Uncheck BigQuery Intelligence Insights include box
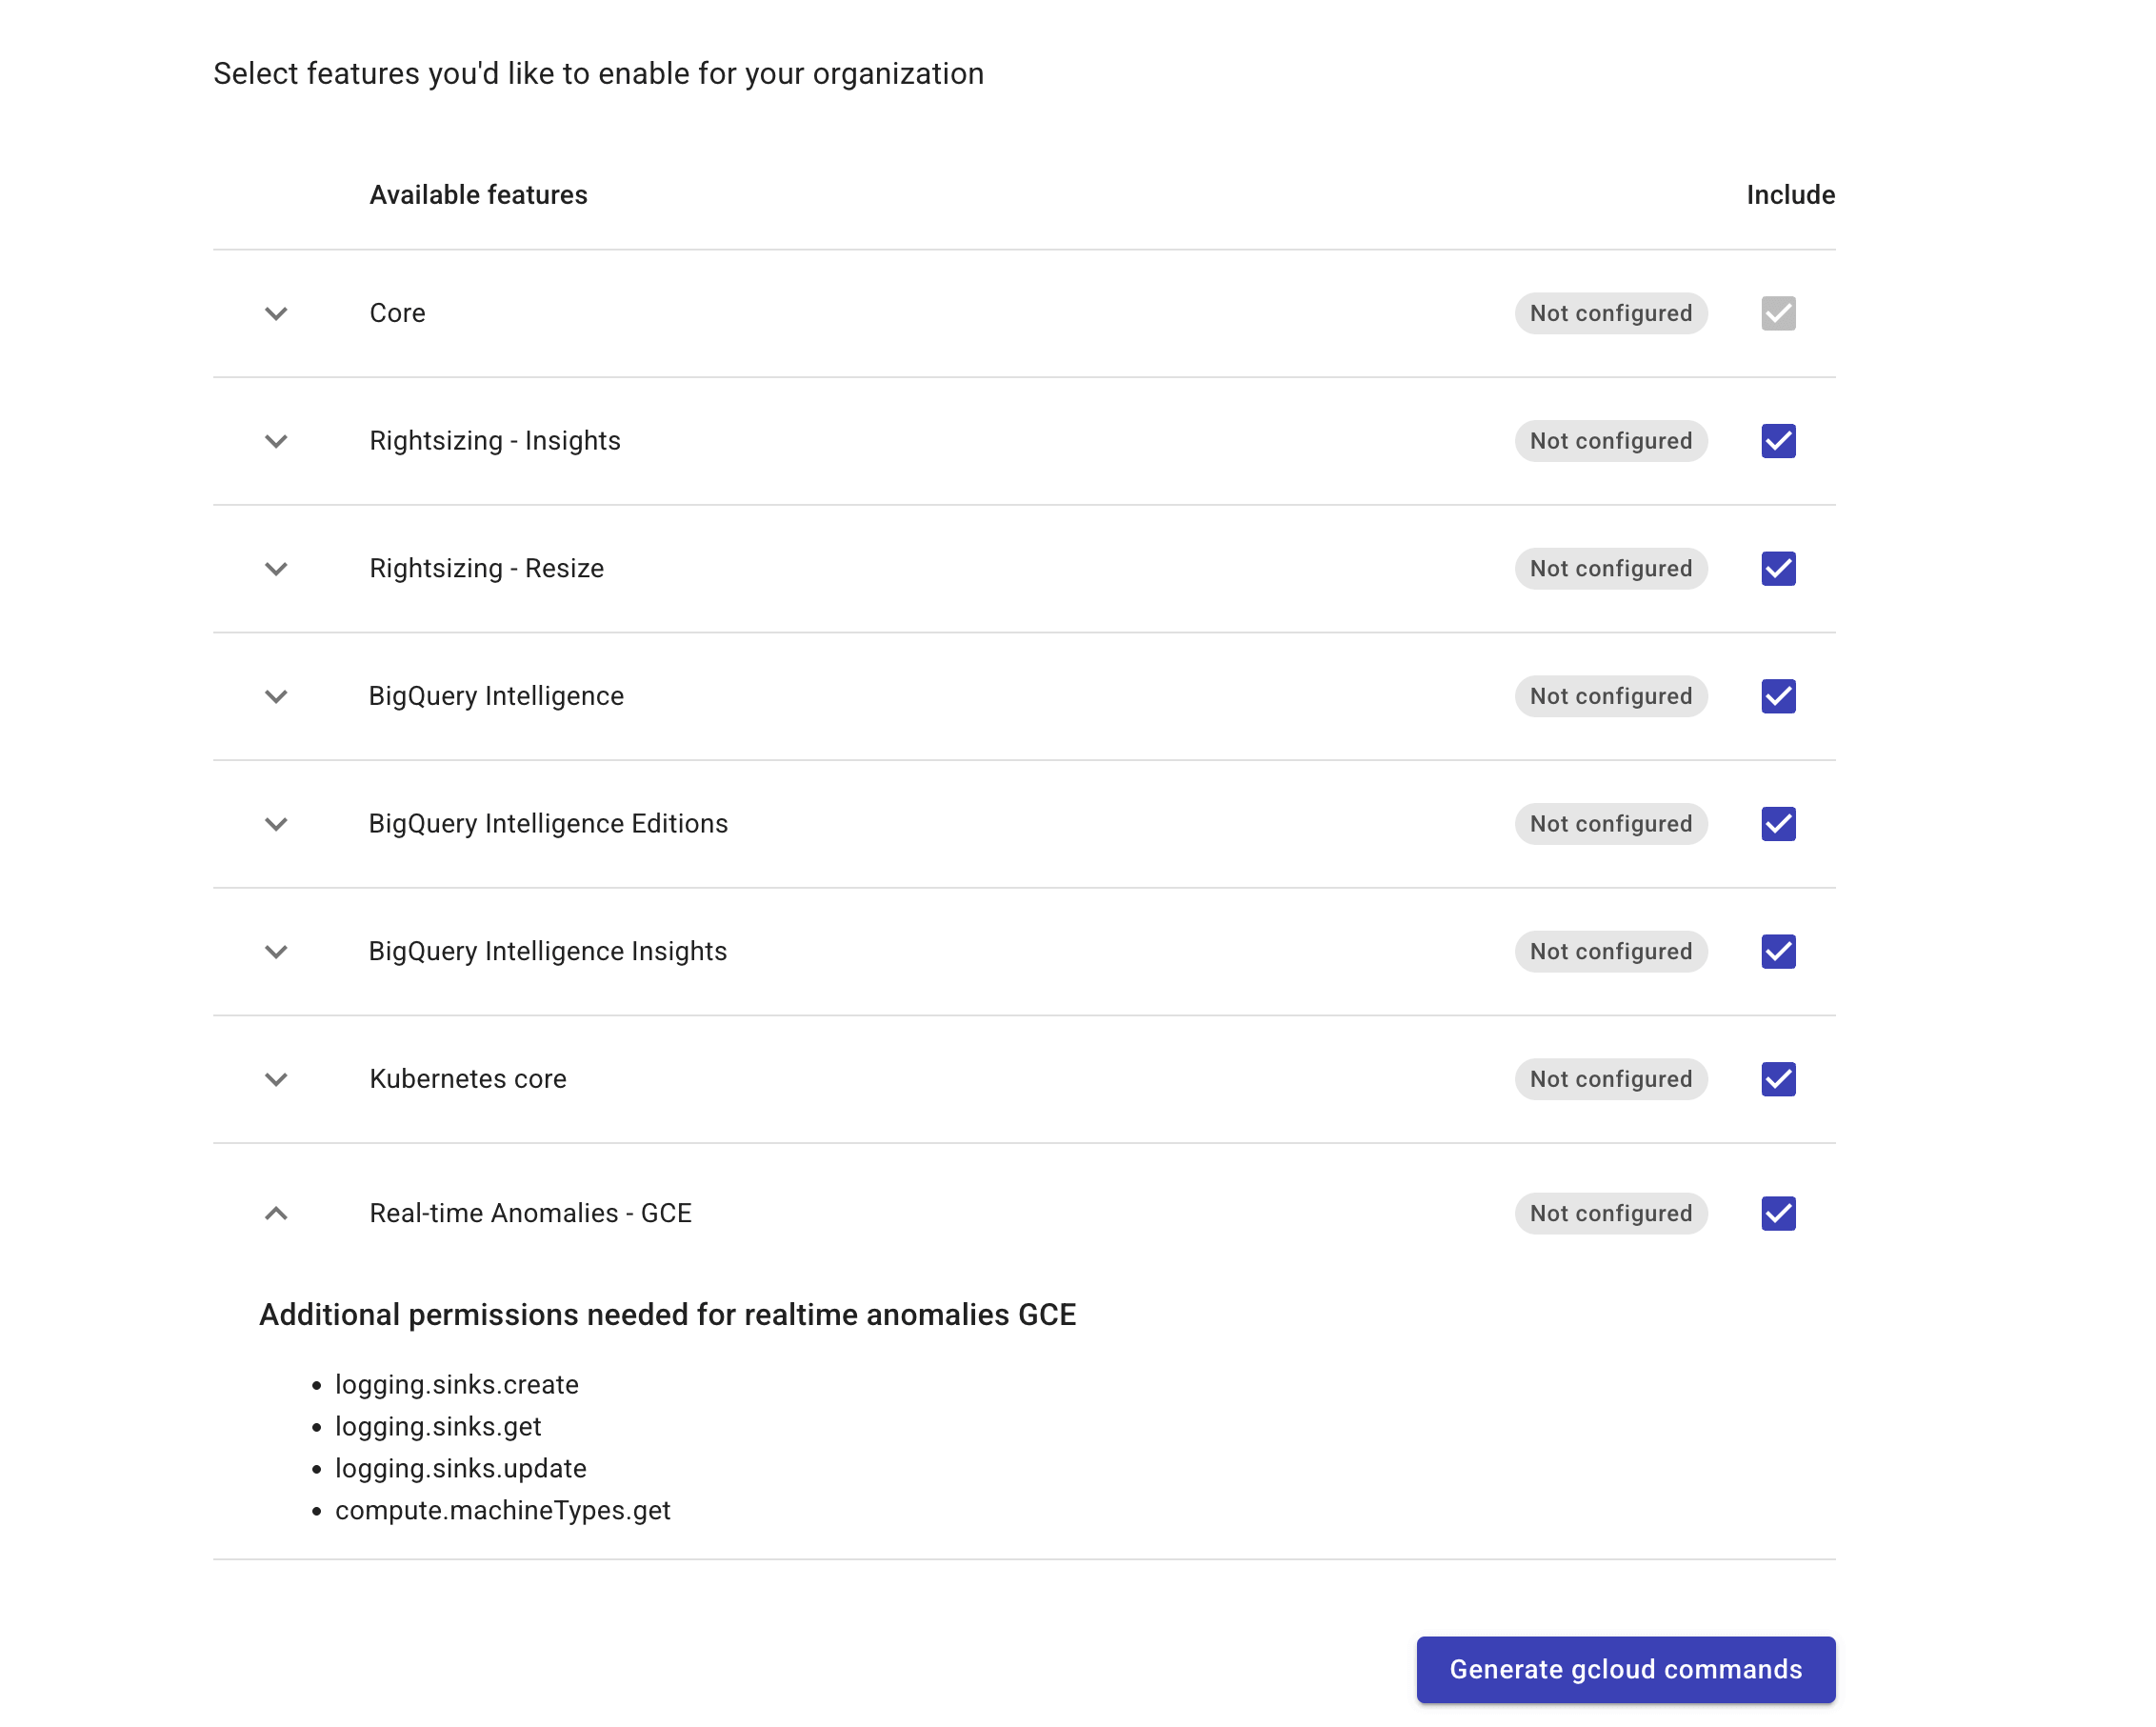Viewport: 2156px width, 1727px height. click(x=1777, y=952)
